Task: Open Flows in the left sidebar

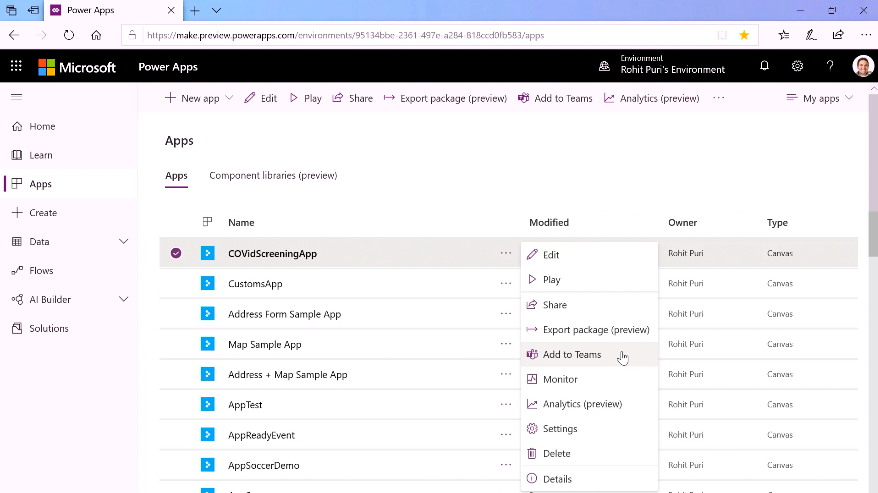Action: tap(41, 270)
